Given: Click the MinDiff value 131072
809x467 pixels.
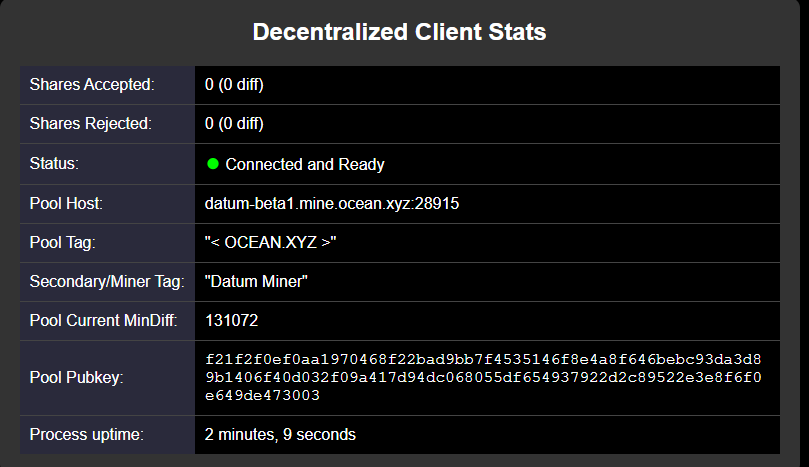Looking at the screenshot, I should coord(232,321).
